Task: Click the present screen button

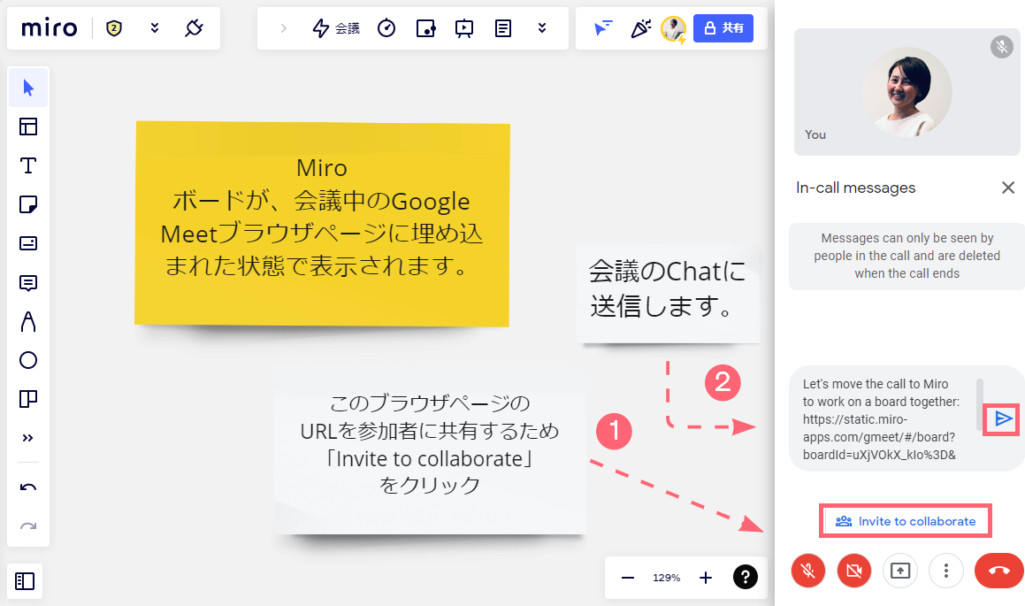Action: [x=900, y=571]
